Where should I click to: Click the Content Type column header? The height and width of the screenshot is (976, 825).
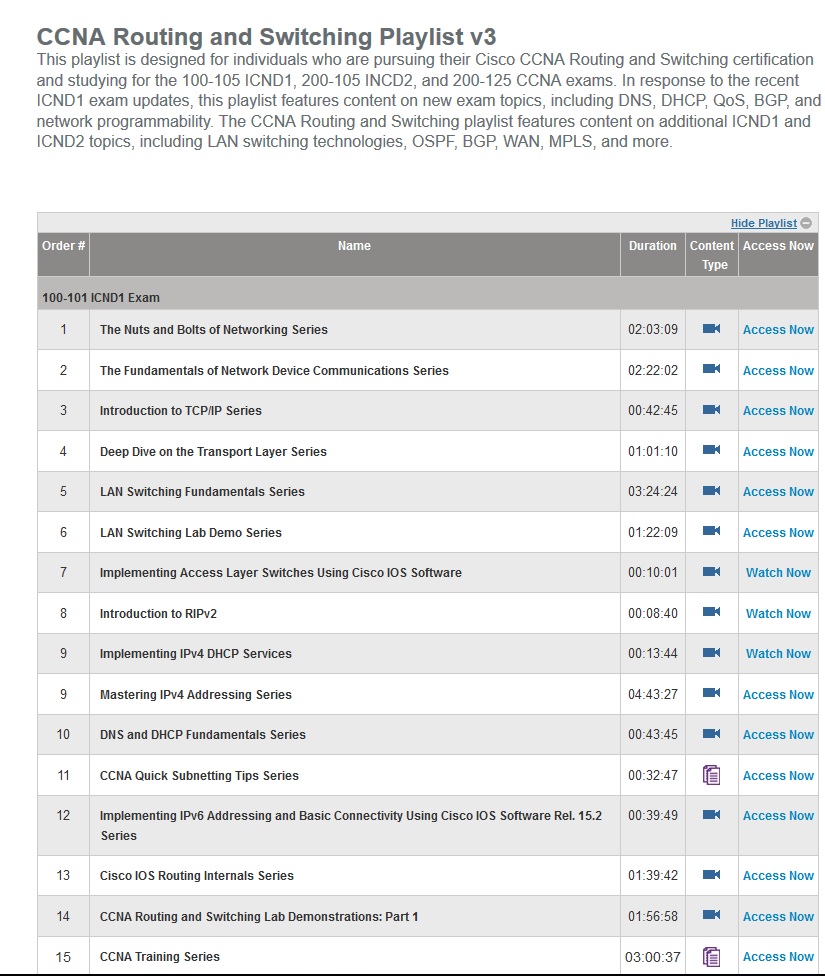tap(712, 254)
